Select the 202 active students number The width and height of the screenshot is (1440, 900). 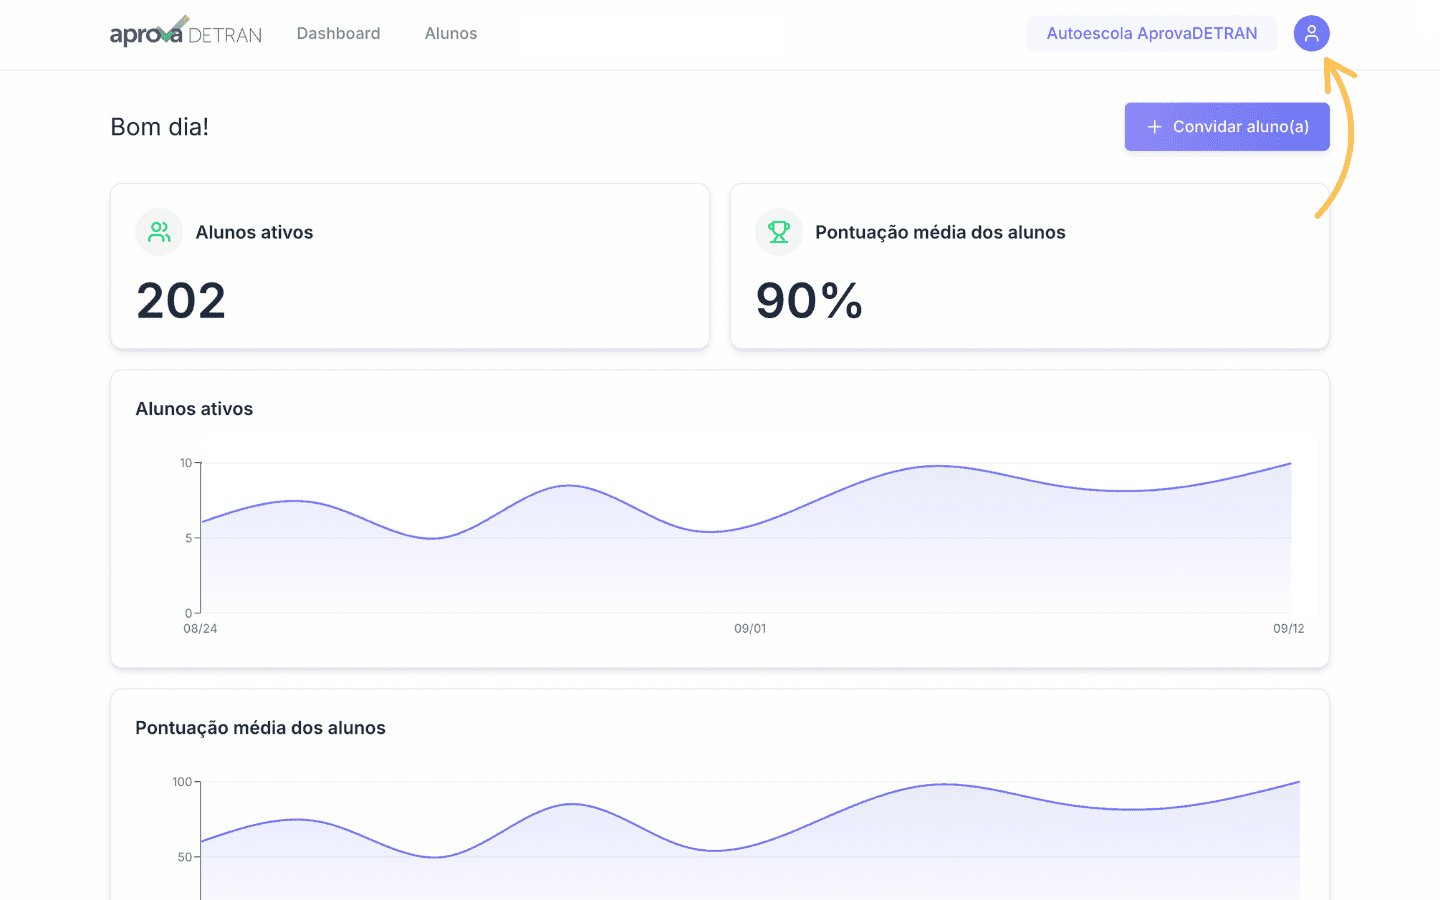coord(181,301)
